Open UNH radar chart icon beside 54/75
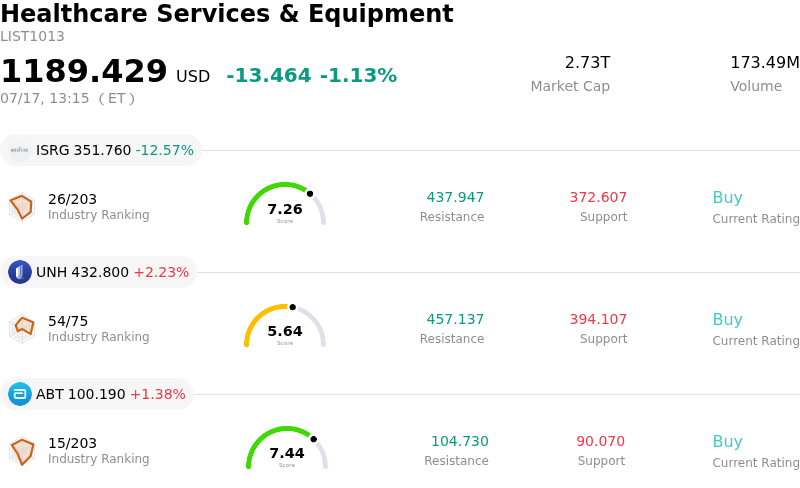The width and height of the screenshot is (800, 488). tap(22, 329)
